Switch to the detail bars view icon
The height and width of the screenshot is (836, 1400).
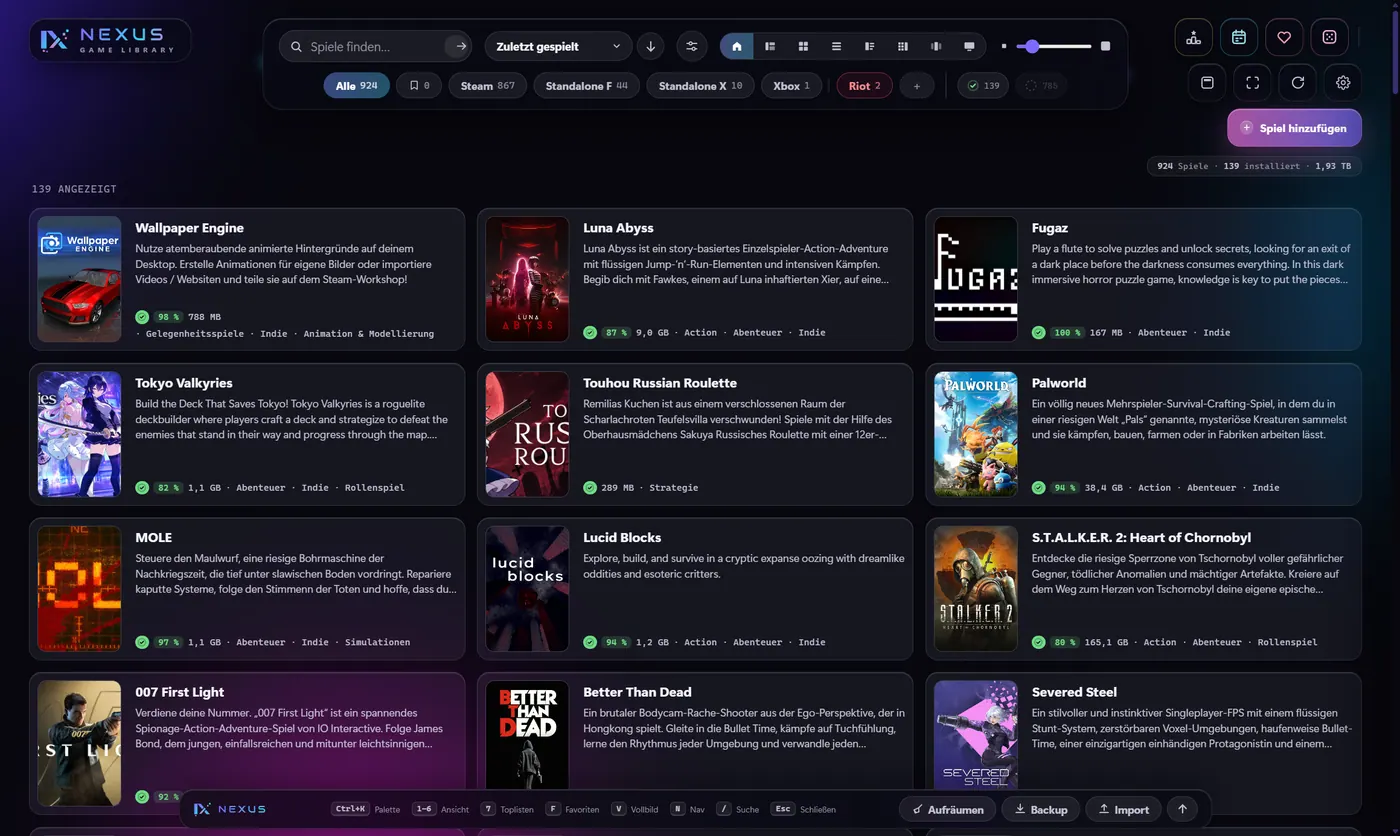(x=870, y=46)
